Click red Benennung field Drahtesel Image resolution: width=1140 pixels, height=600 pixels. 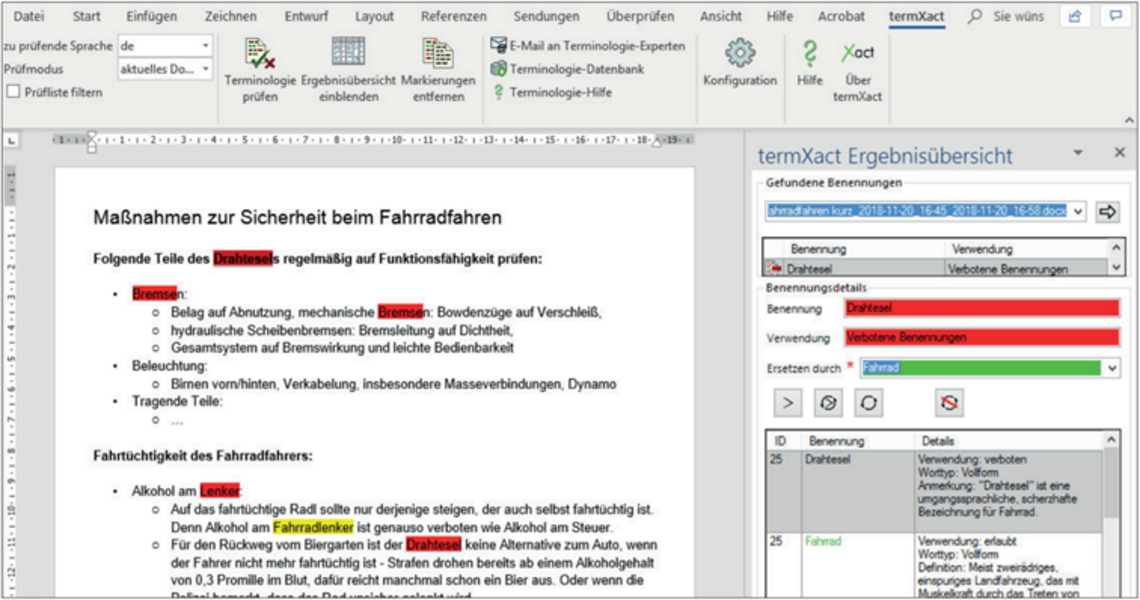click(982, 308)
